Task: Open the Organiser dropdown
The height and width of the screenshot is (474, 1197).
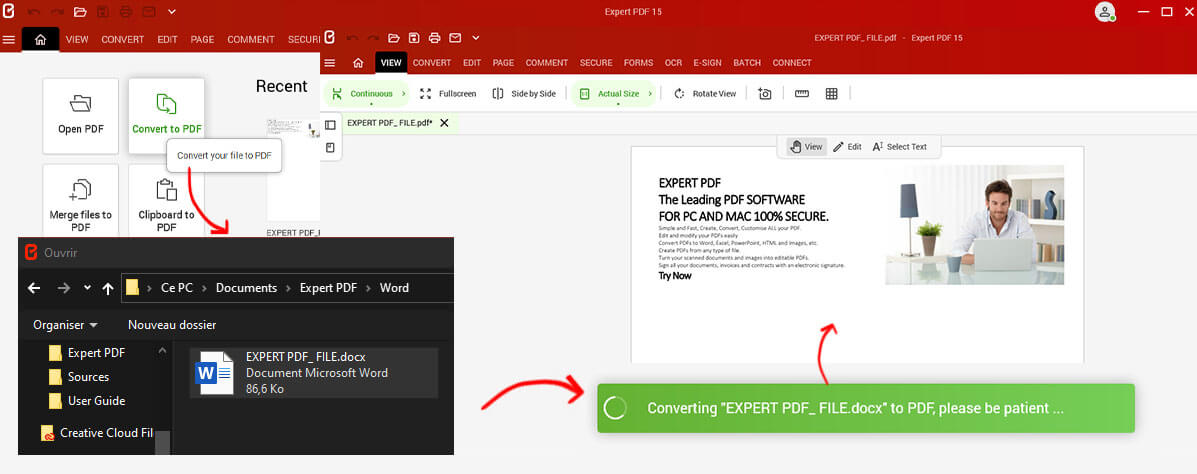Action: tap(65, 325)
